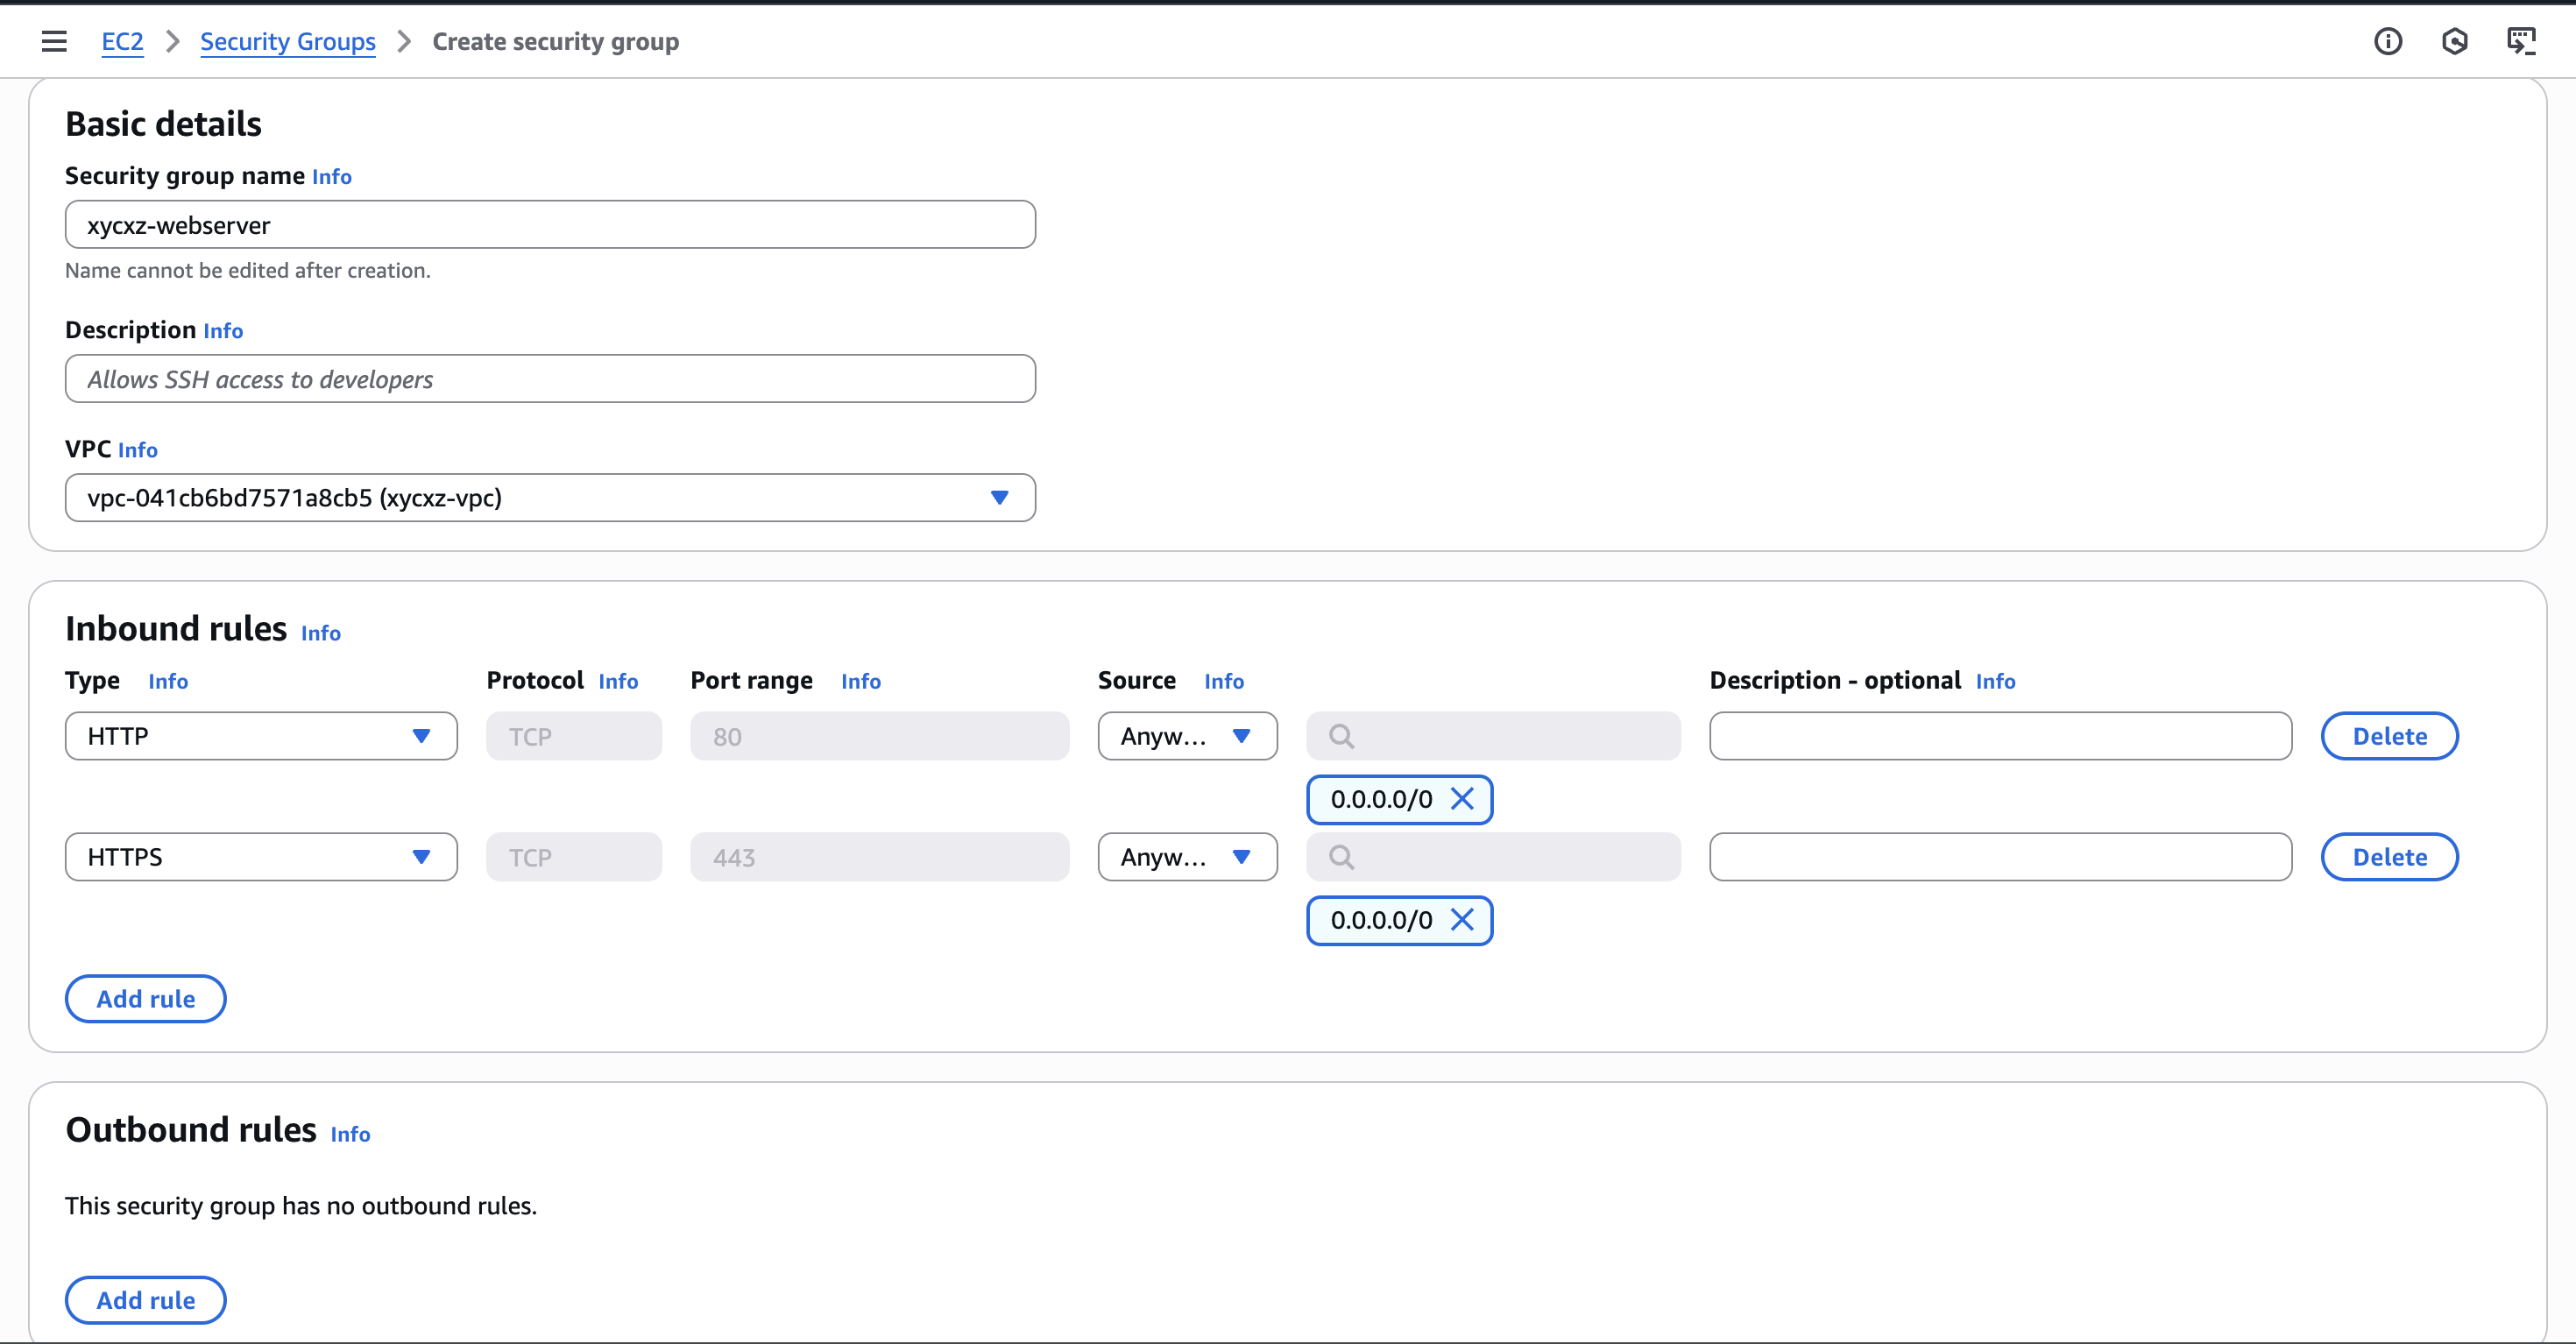Open the HTTPS rule type dropdown
The height and width of the screenshot is (1344, 2576).
261,857
